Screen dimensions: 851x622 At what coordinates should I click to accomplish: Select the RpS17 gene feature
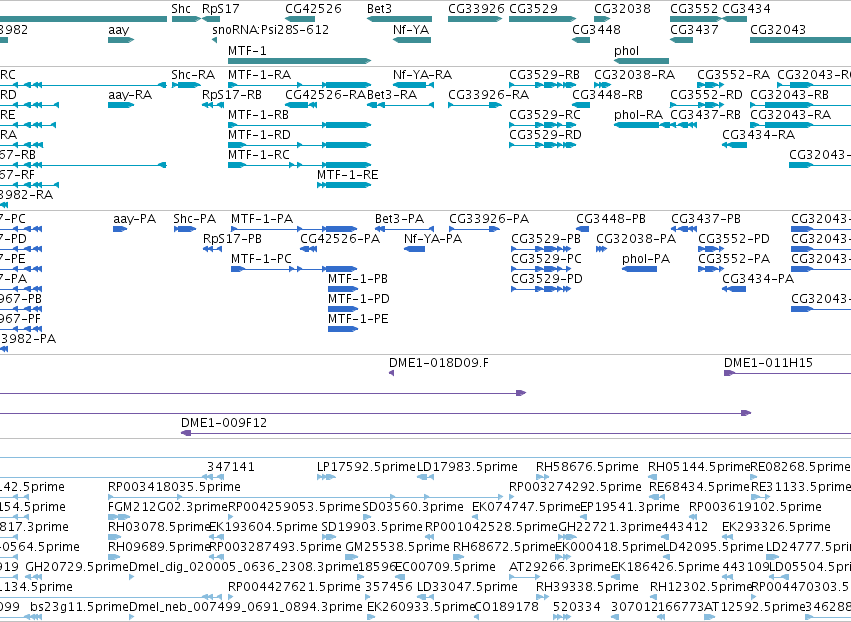tap(211, 19)
